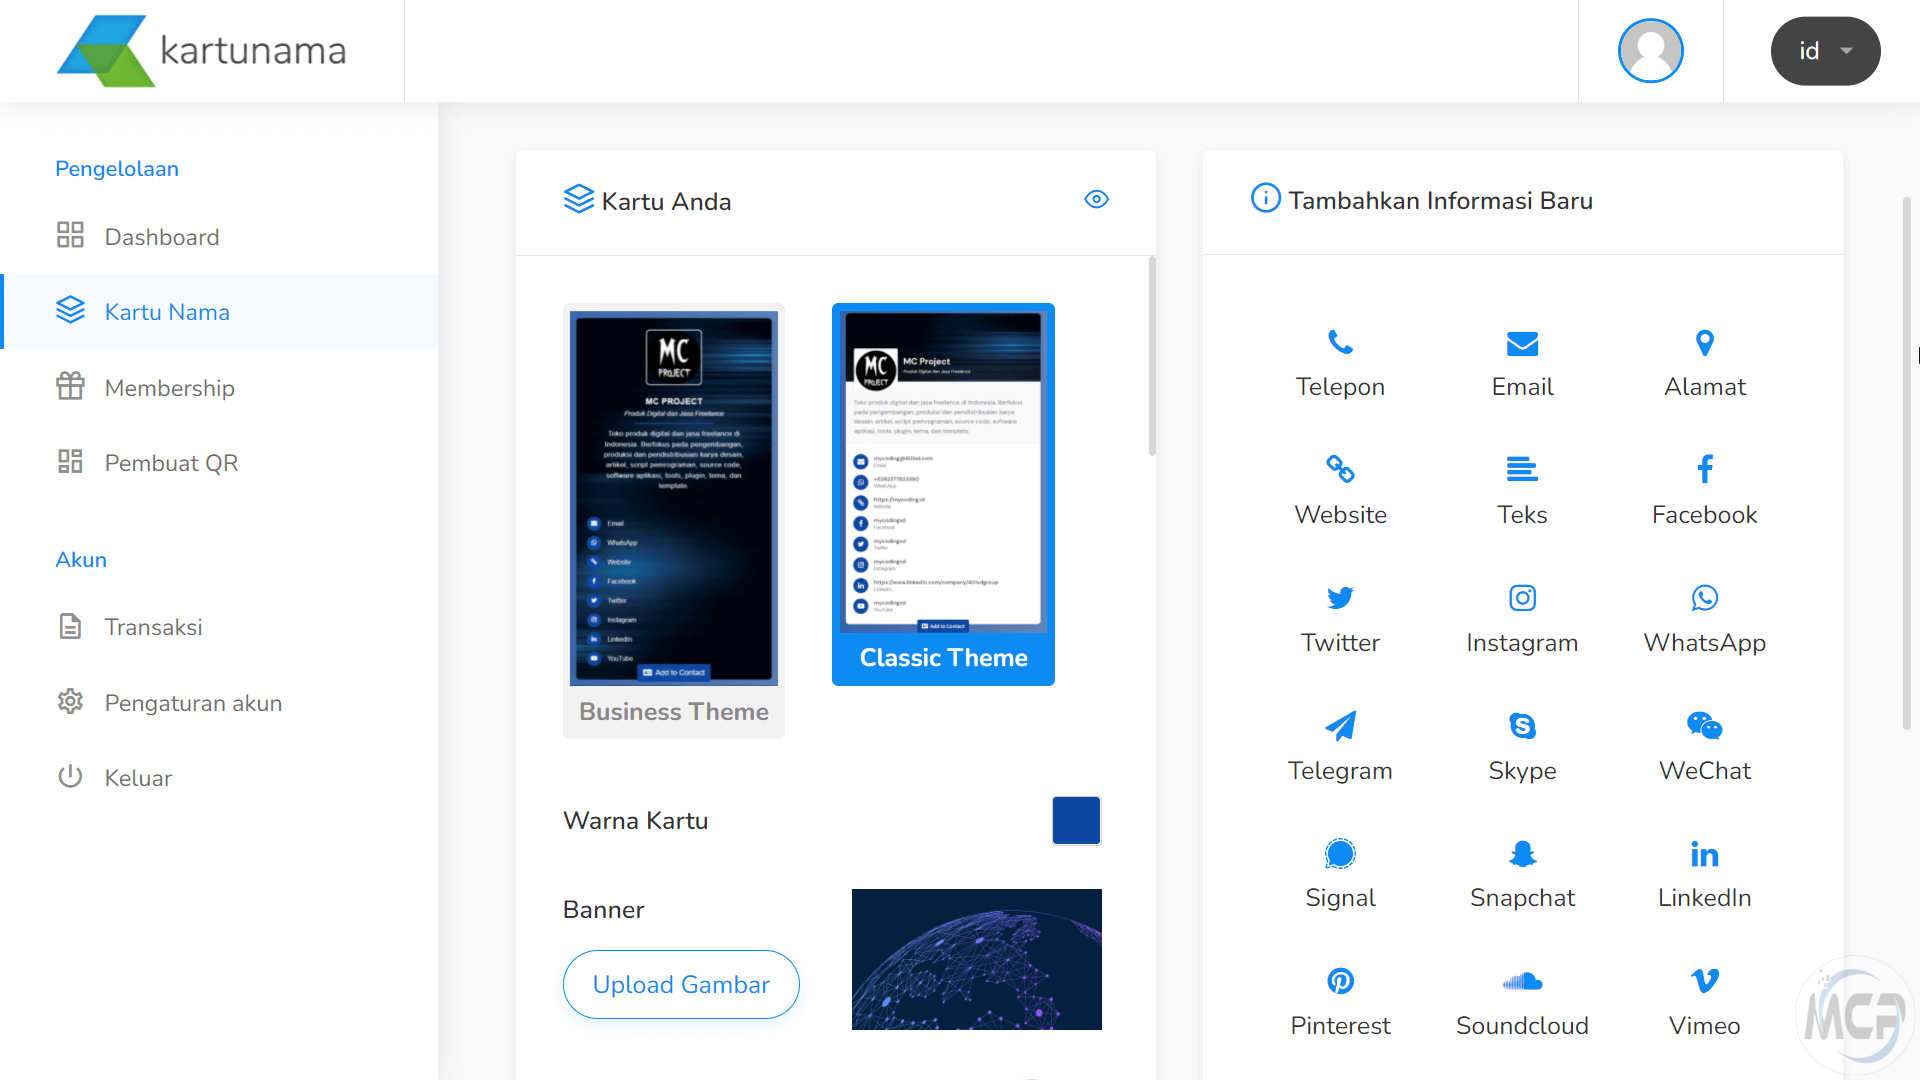Add Instagram account item

(1522, 620)
